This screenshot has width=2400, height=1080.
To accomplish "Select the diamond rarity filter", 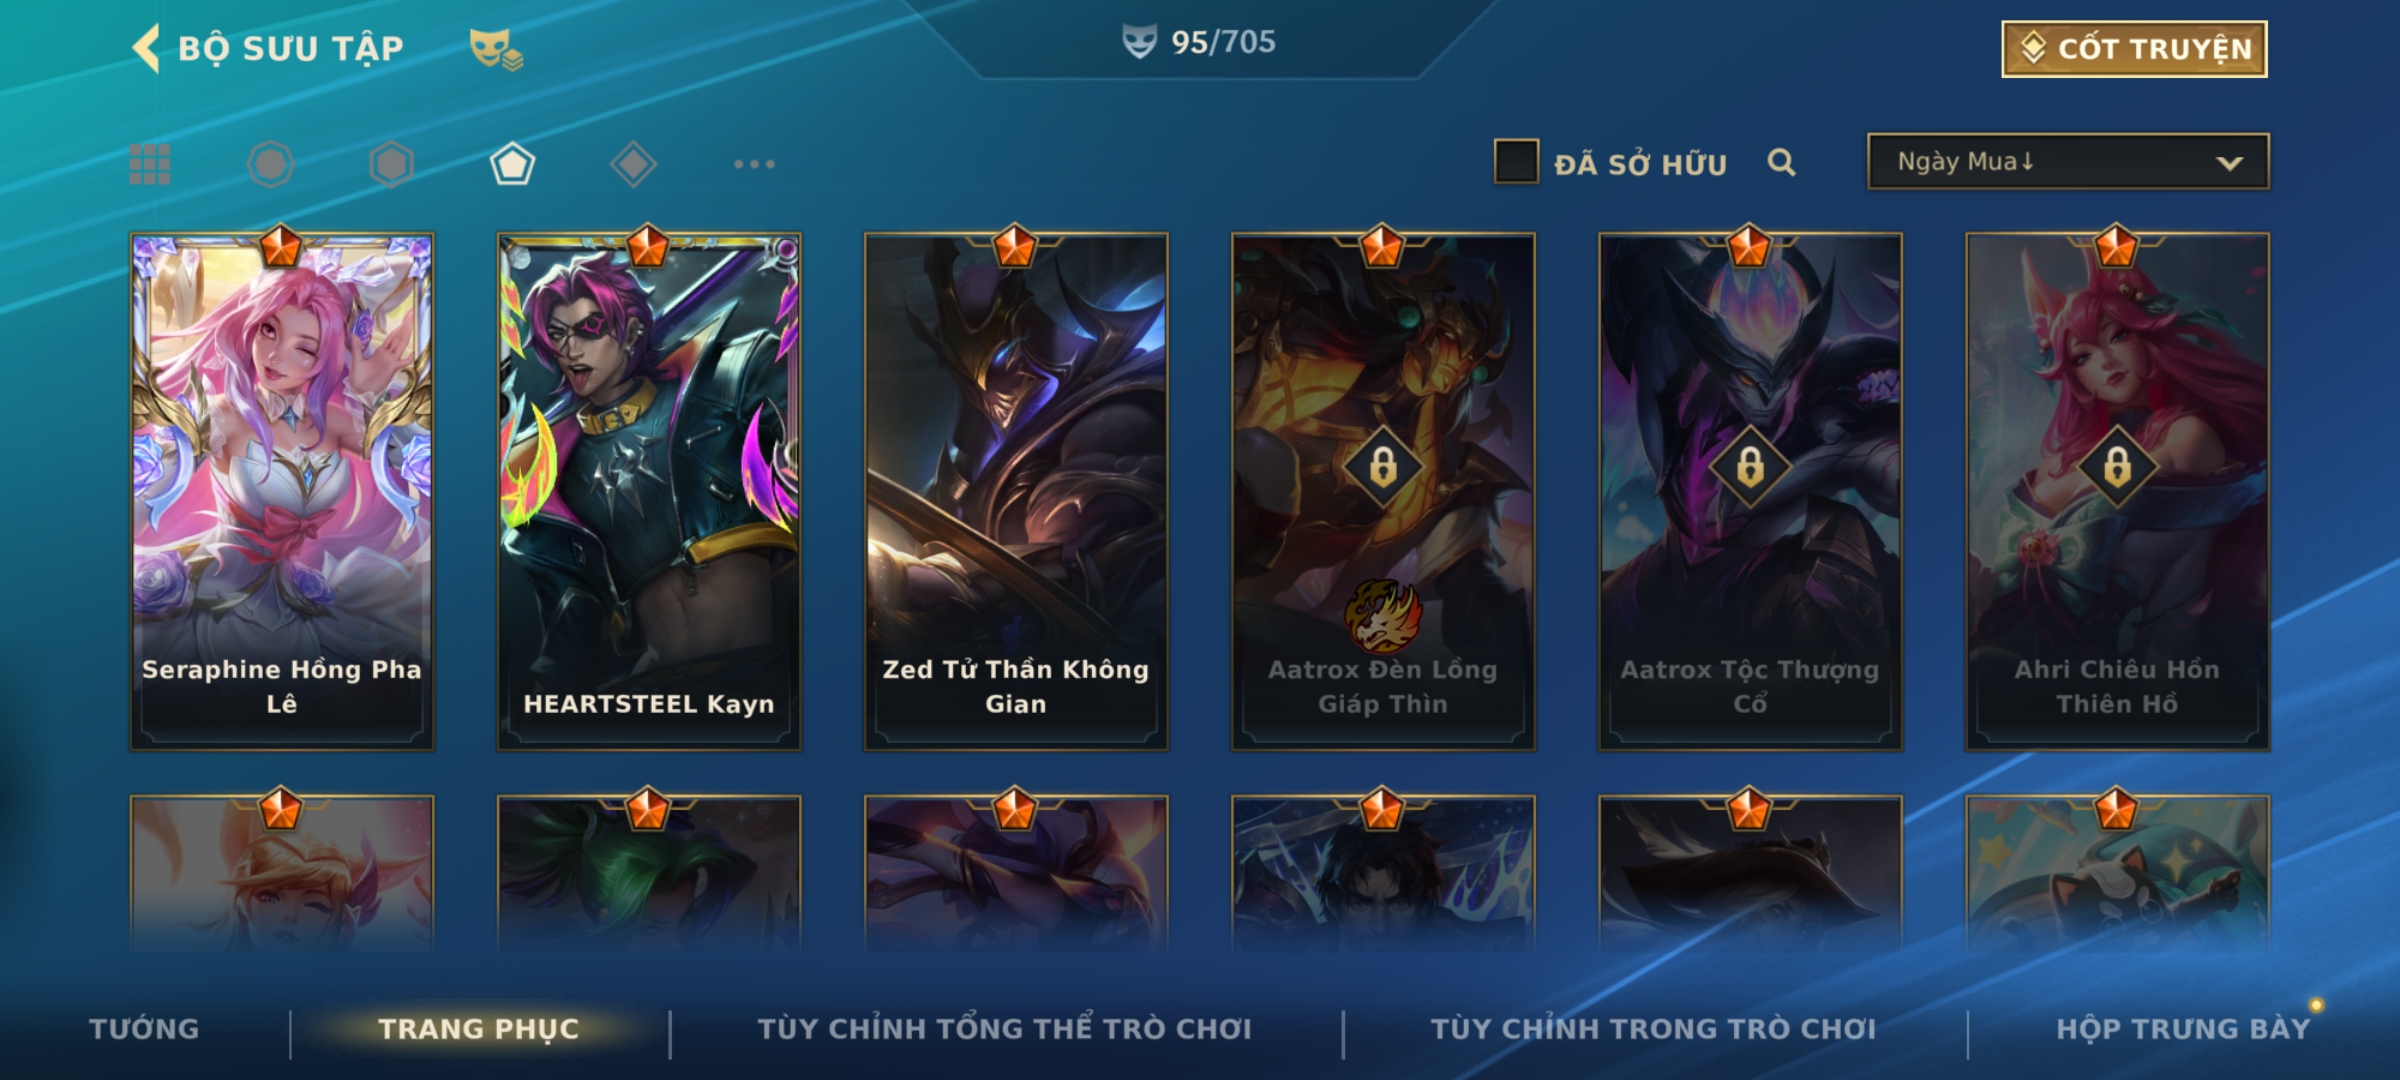I will (633, 164).
